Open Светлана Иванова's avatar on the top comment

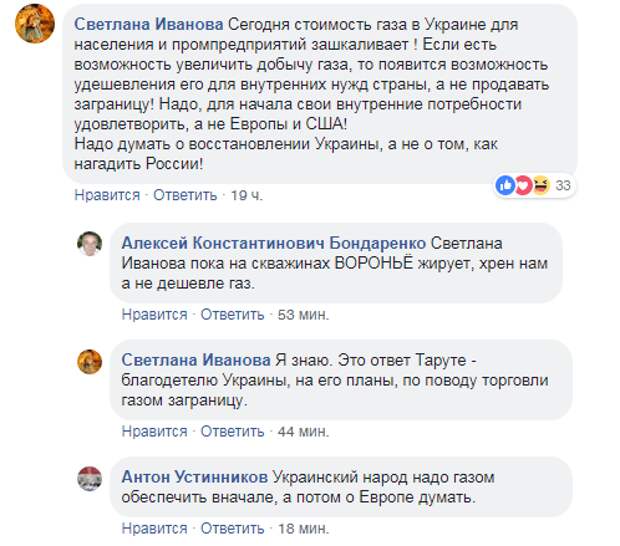35,23
